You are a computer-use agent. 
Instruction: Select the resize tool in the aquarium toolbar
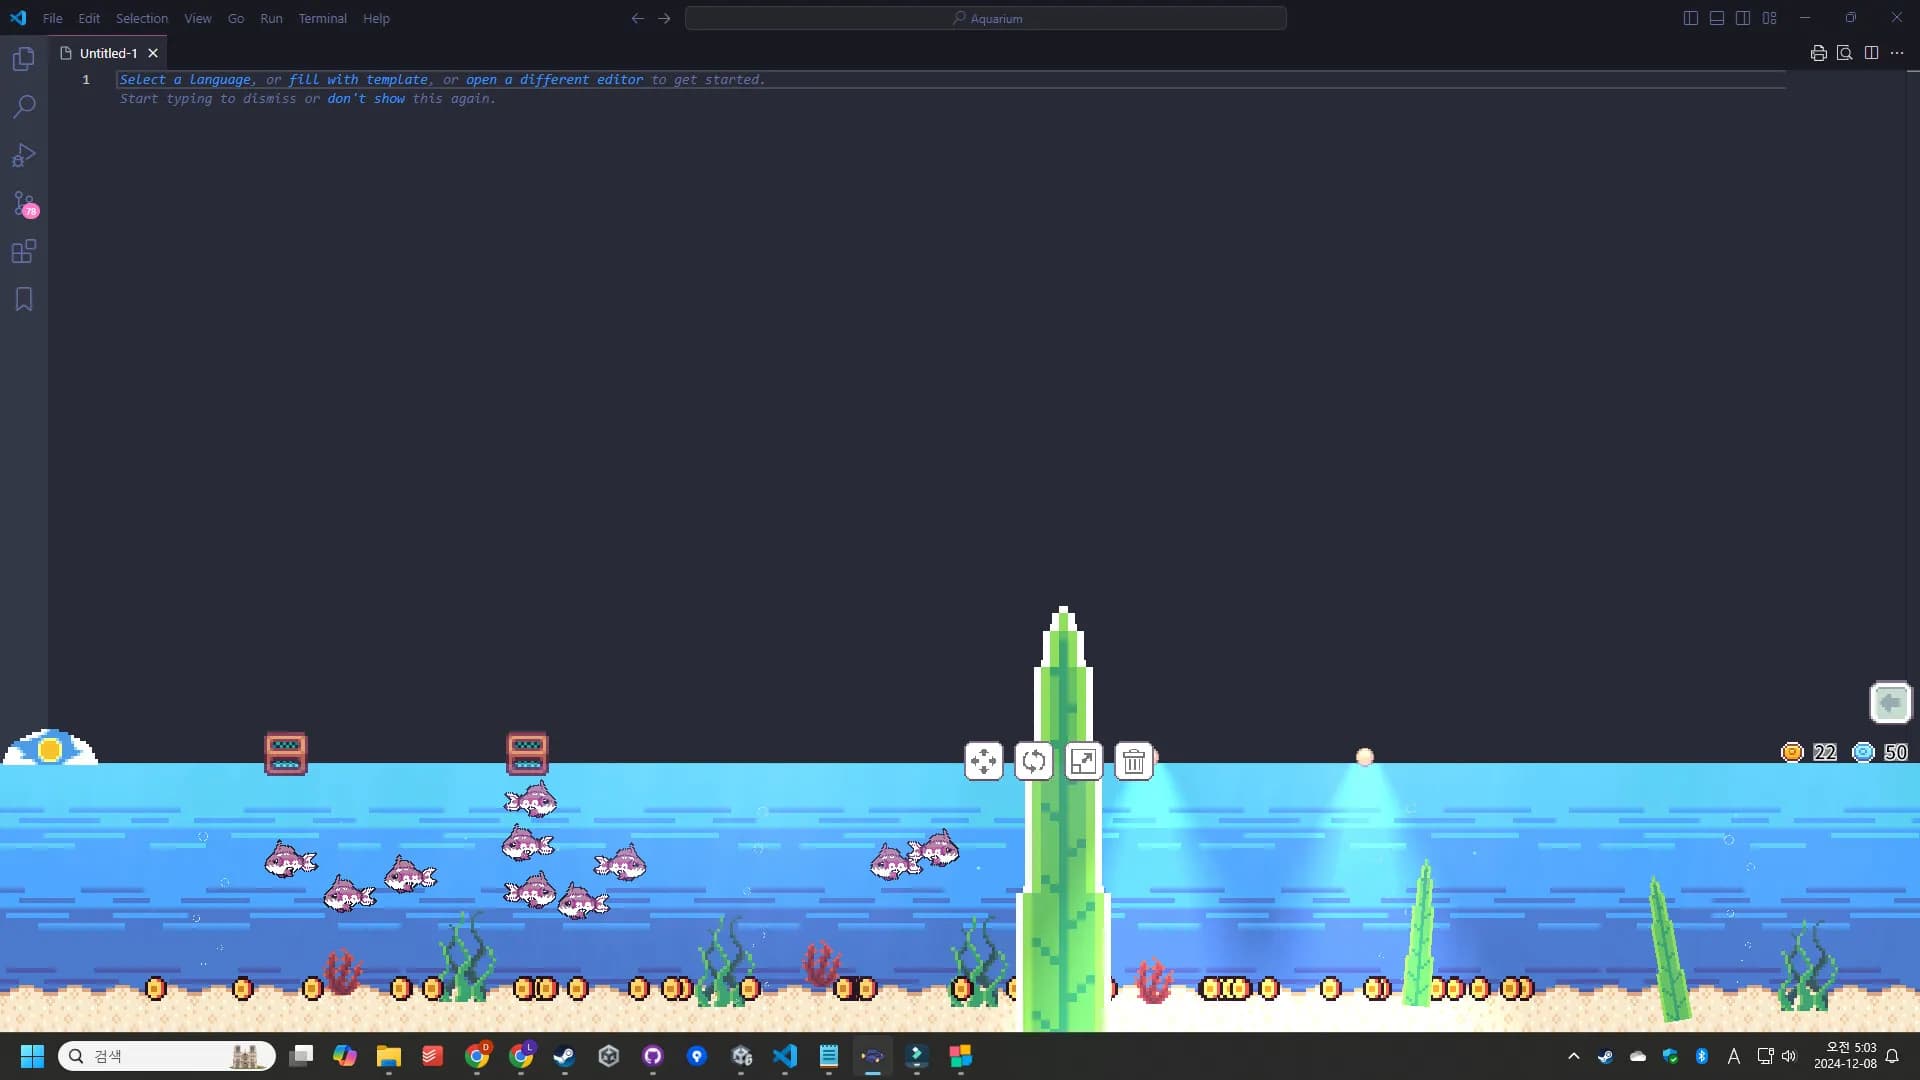(1083, 761)
